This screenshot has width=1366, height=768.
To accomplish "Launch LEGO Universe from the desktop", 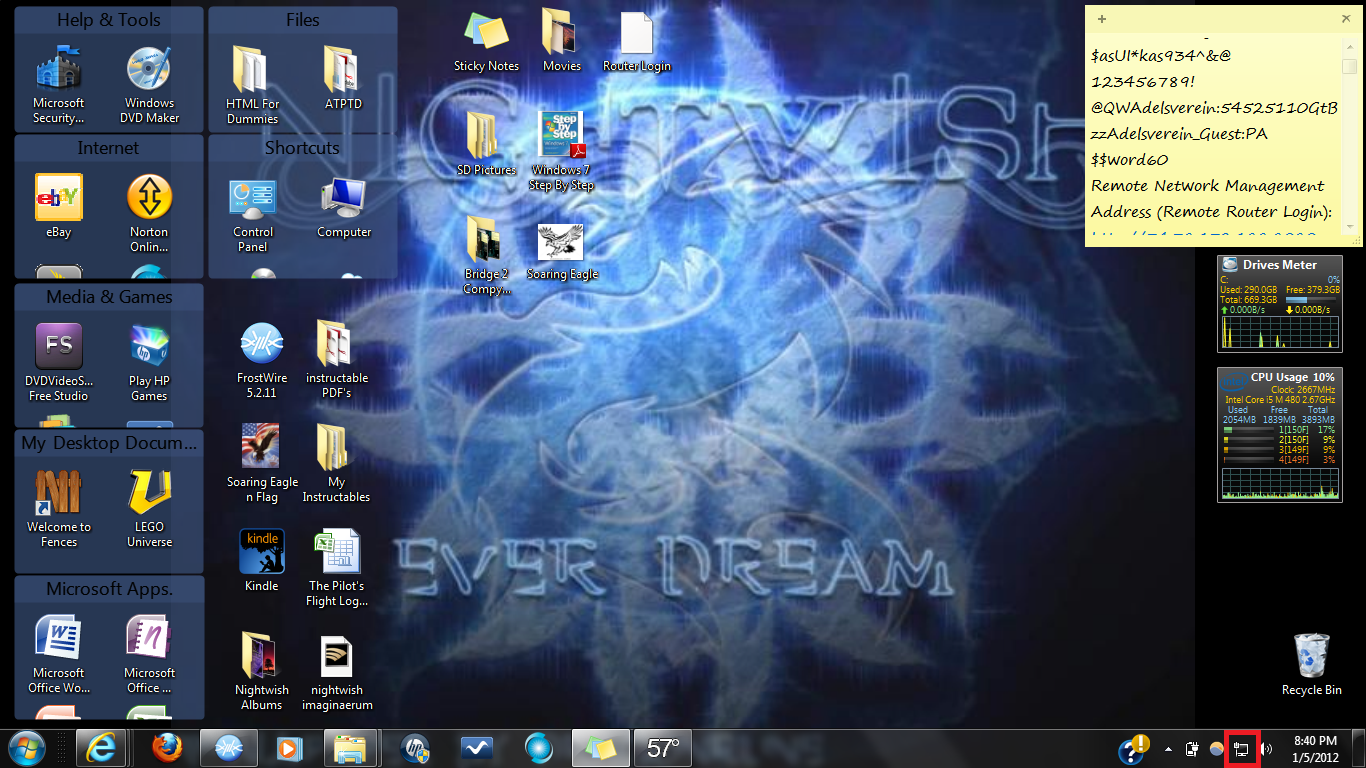I will [149, 508].
